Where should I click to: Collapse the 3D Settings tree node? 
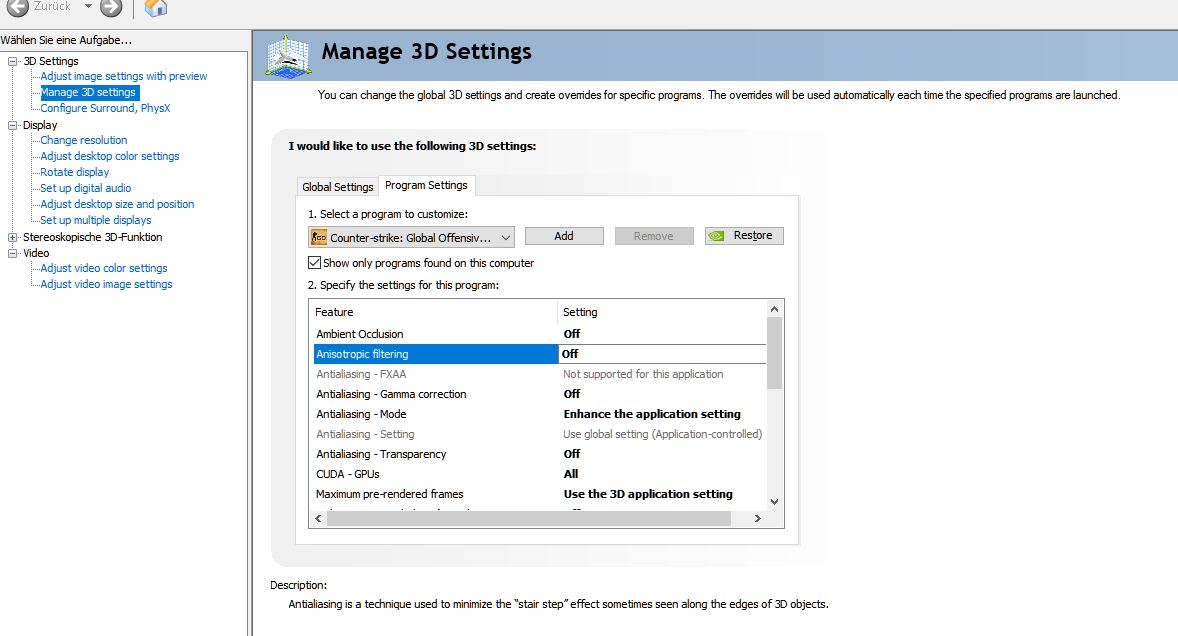[13, 62]
